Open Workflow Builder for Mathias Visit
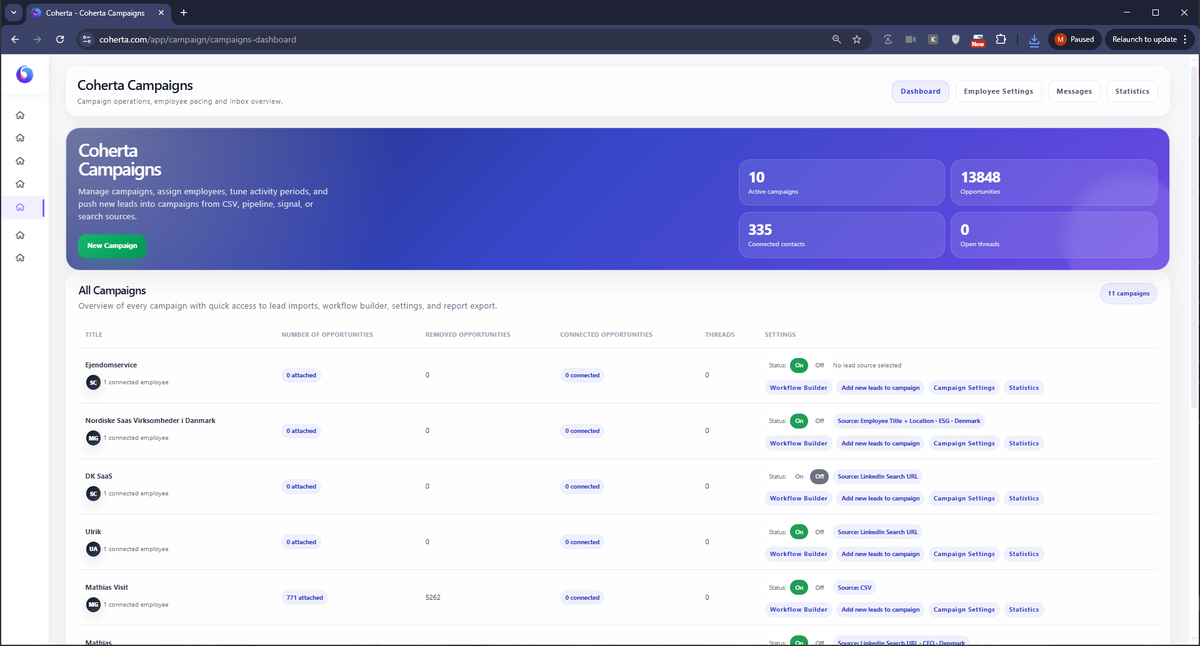Screen dimensions: 1200x646 coord(799,609)
